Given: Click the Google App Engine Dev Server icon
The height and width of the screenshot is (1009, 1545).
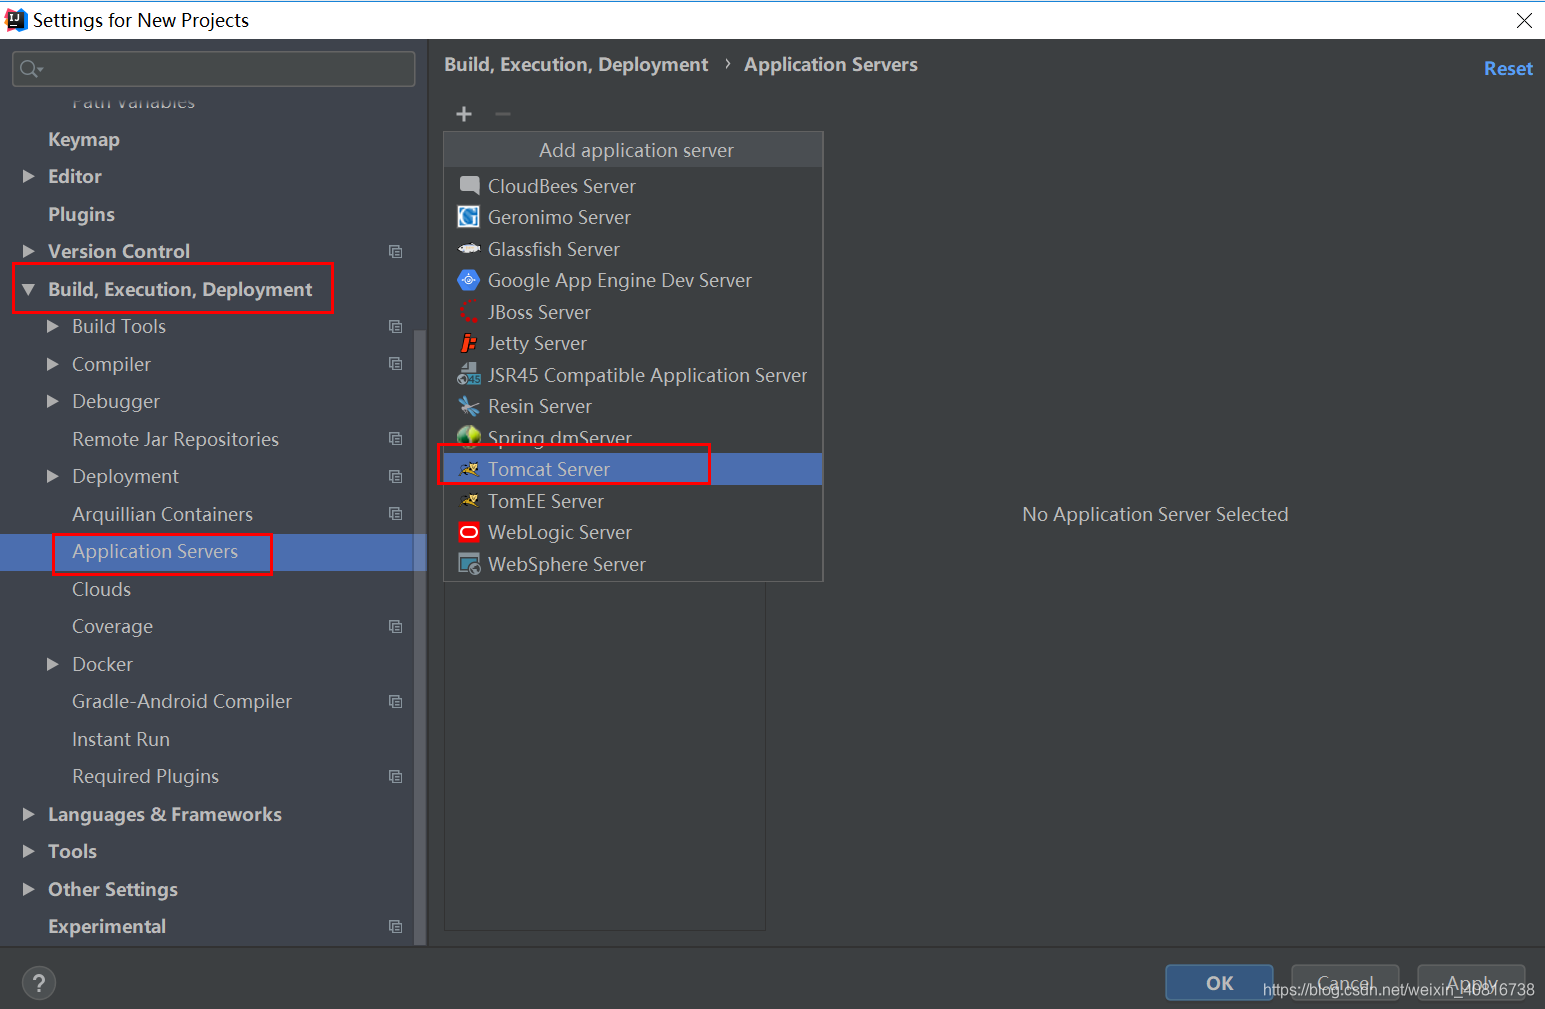Looking at the screenshot, I should coord(469,280).
